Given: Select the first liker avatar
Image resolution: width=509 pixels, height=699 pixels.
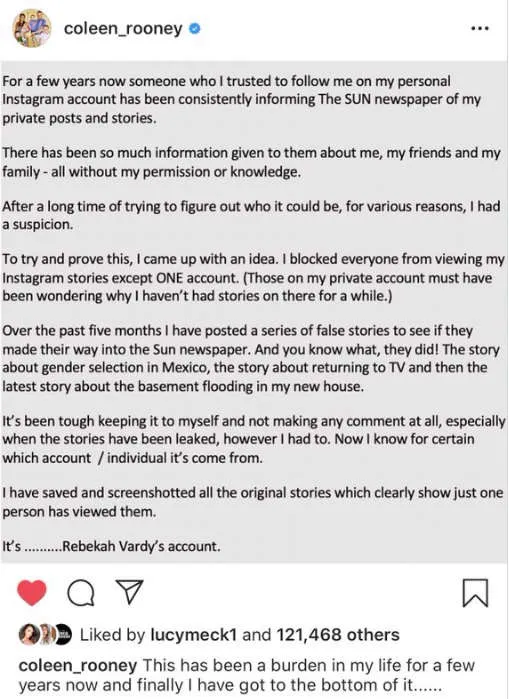Looking at the screenshot, I should click(x=29, y=634).
